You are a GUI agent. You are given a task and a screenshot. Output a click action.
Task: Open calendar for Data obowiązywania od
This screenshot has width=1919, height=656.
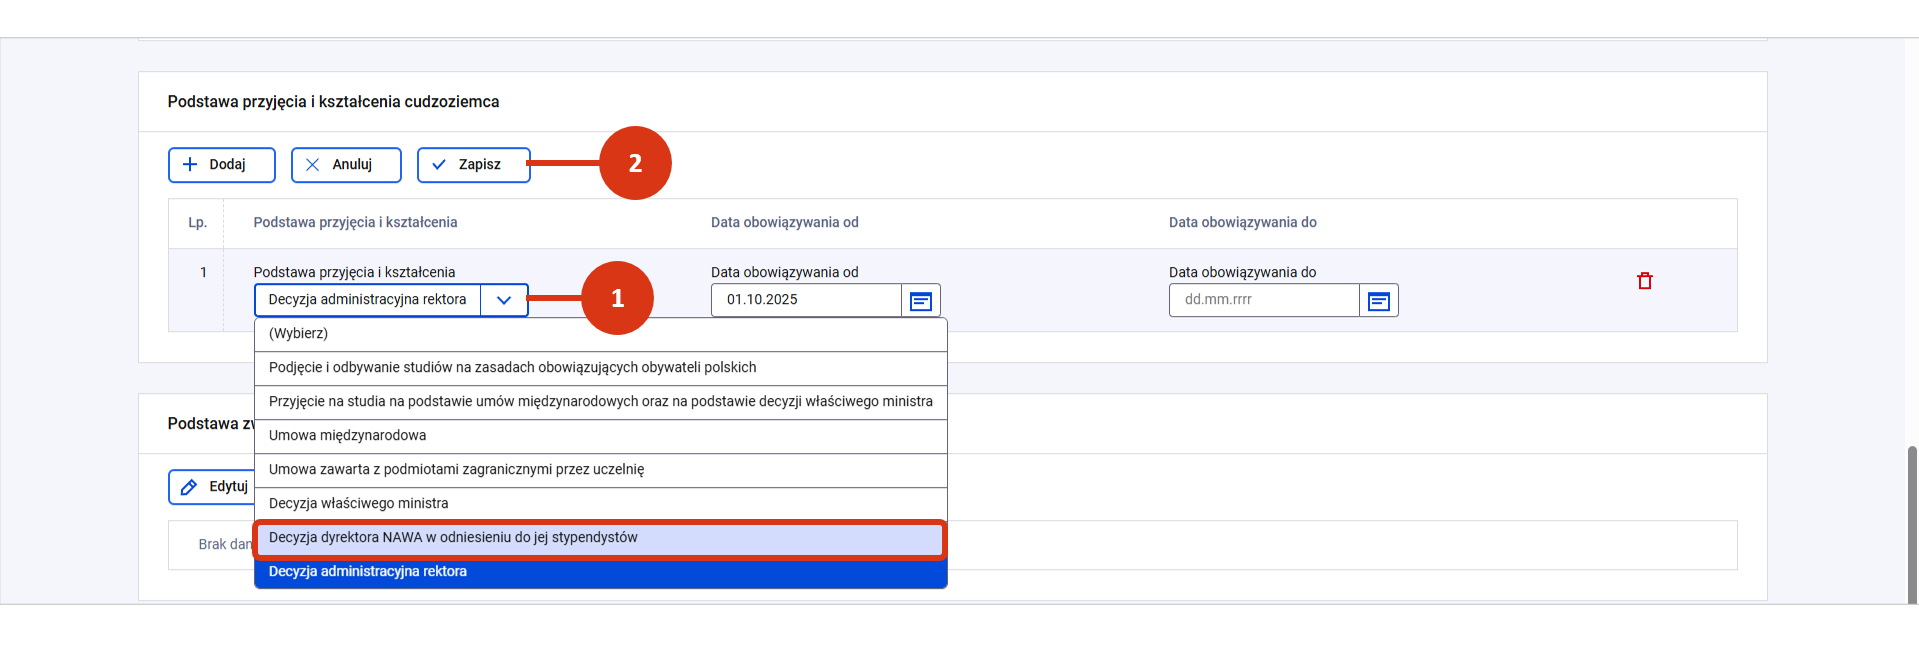click(x=921, y=300)
